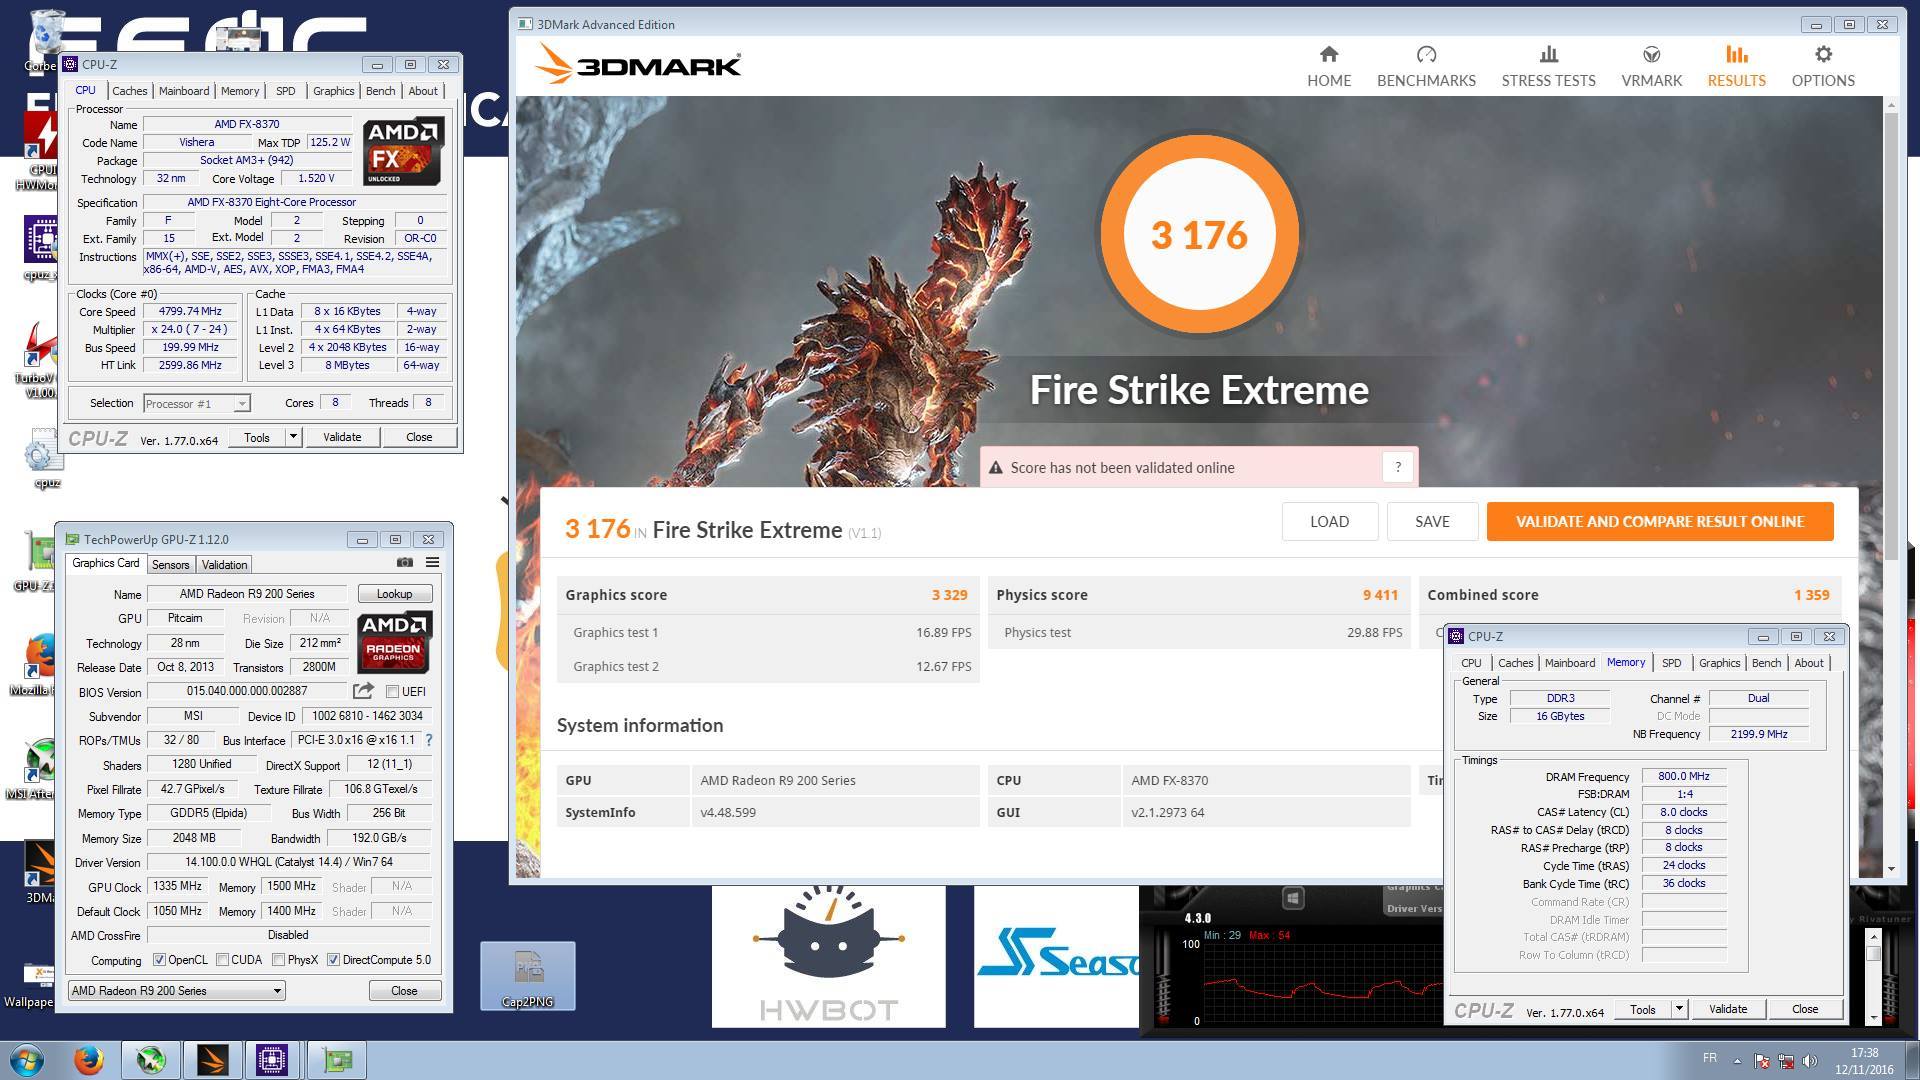
Task: Click SAVE result button
Action: click(x=1432, y=521)
